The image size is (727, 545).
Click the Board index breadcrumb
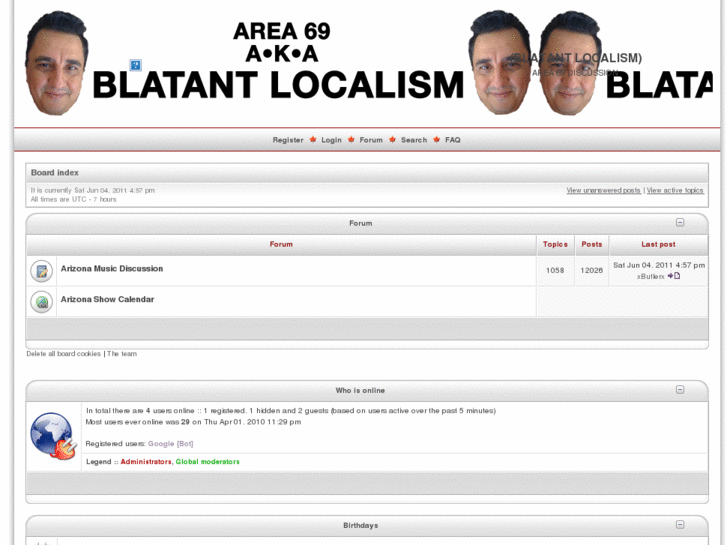[x=55, y=173]
